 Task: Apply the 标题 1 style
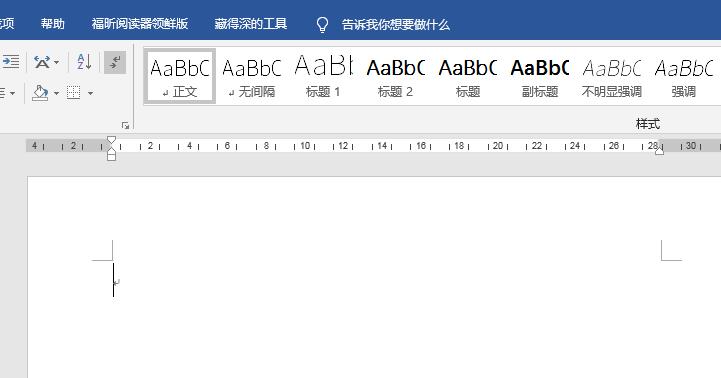click(323, 76)
